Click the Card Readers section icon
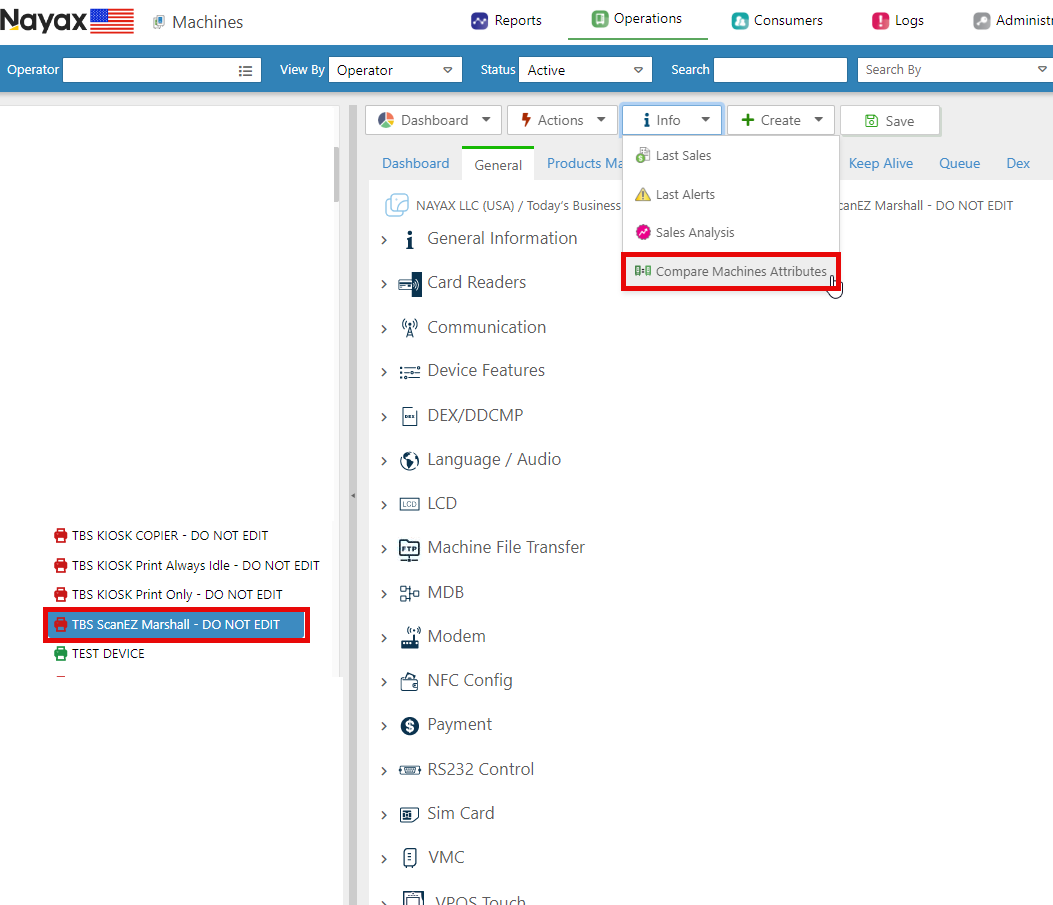Image resolution: width=1053 pixels, height=905 pixels. pos(409,283)
